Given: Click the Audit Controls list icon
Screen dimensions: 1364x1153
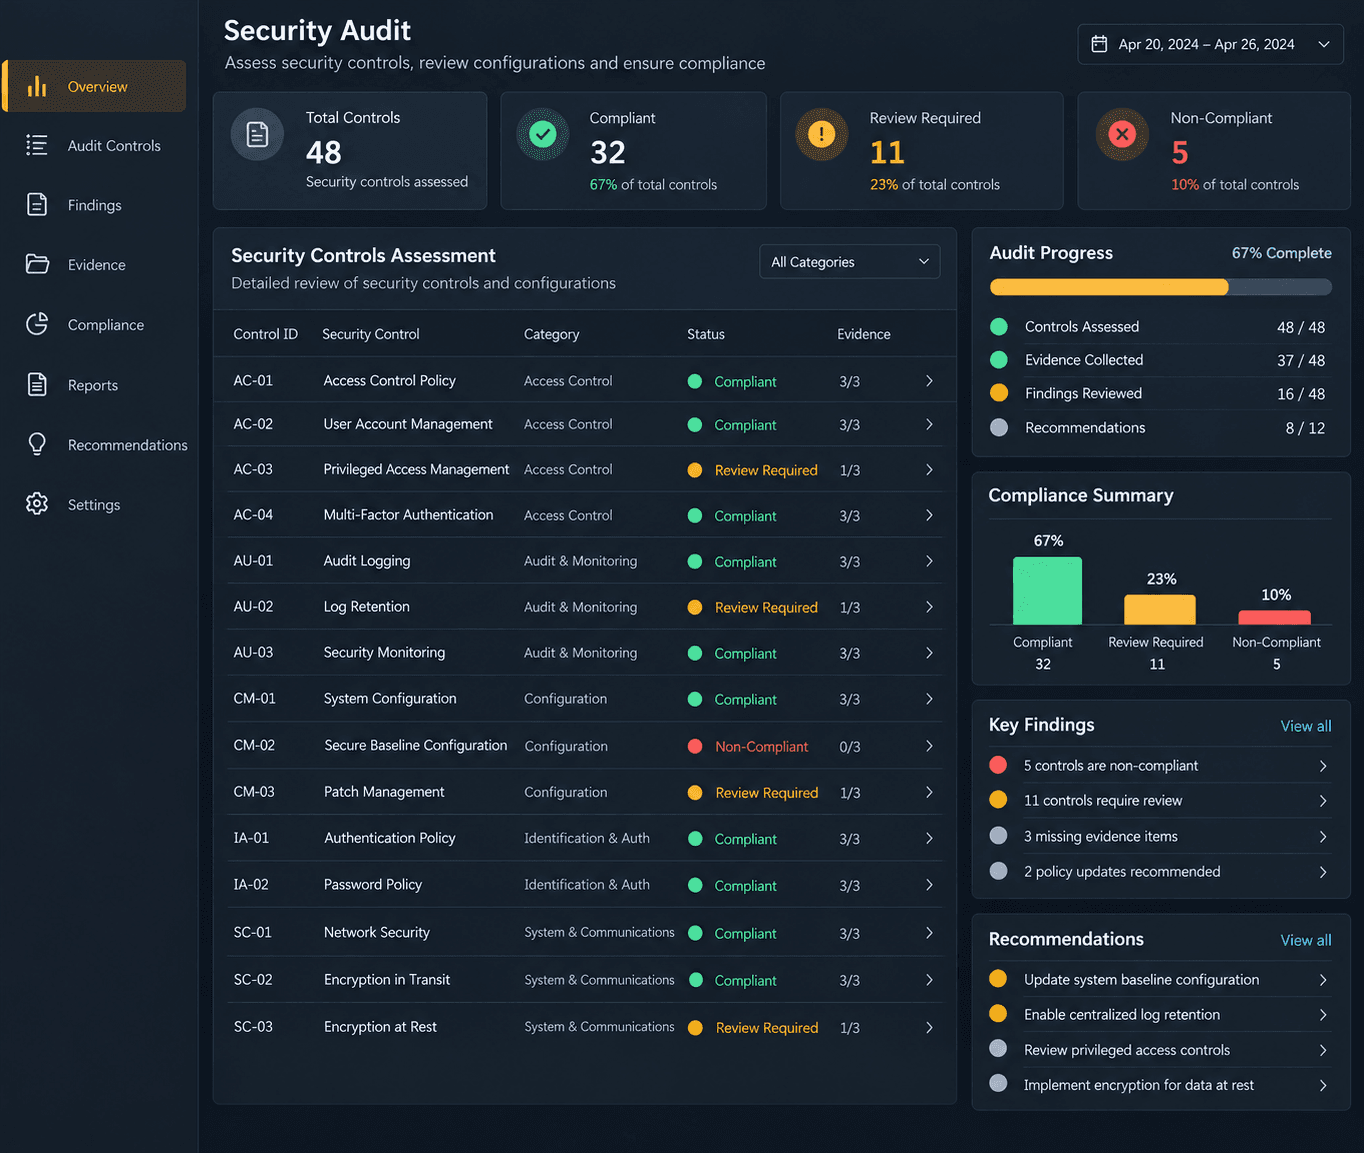Looking at the screenshot, I should click(37, 145).
